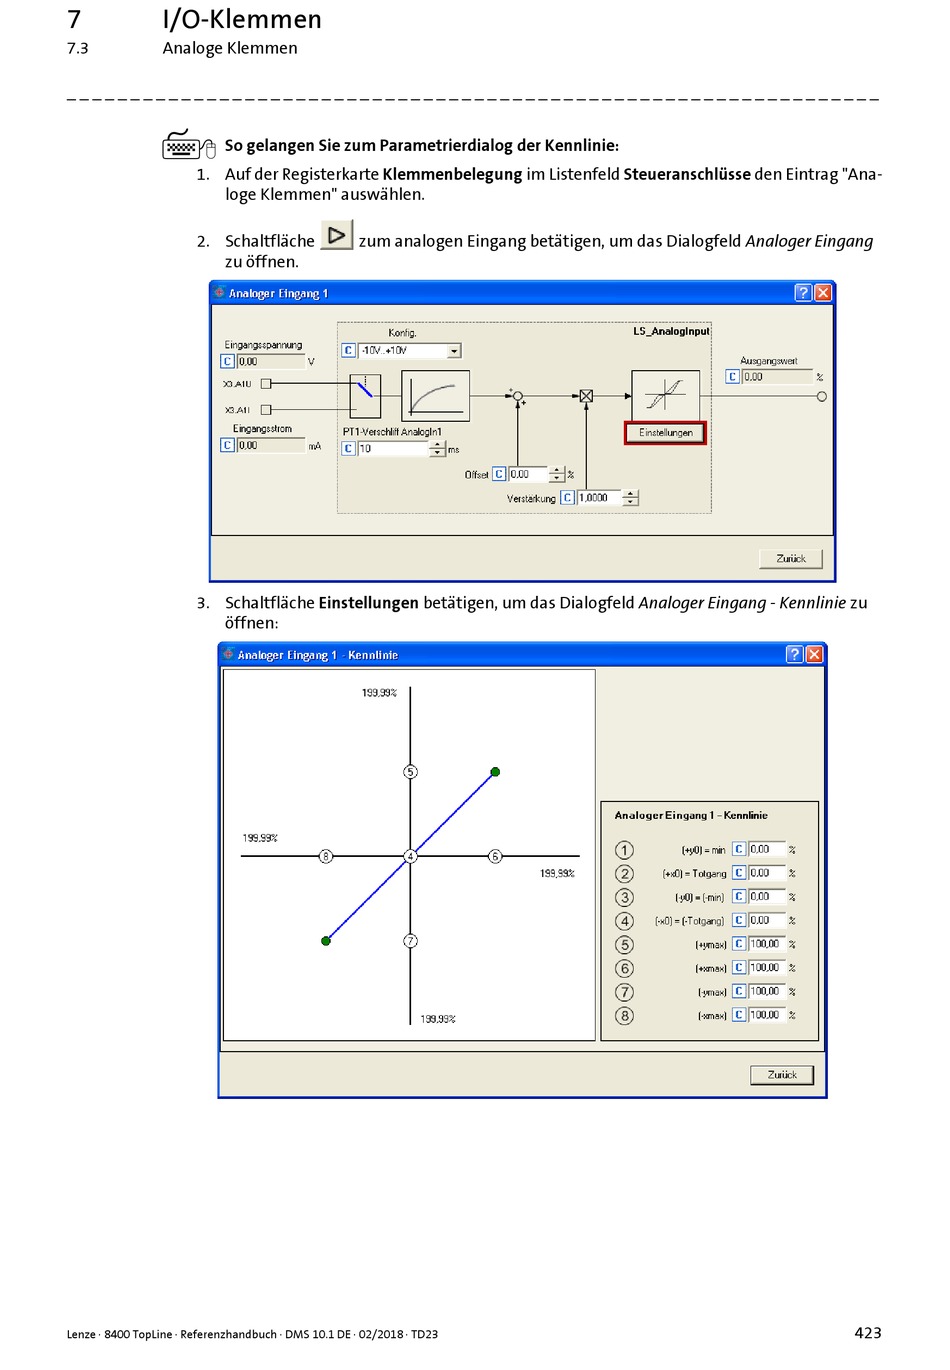Click the Eingangsstrom value field
This screenshot has width=950, height=1370.
270,445
